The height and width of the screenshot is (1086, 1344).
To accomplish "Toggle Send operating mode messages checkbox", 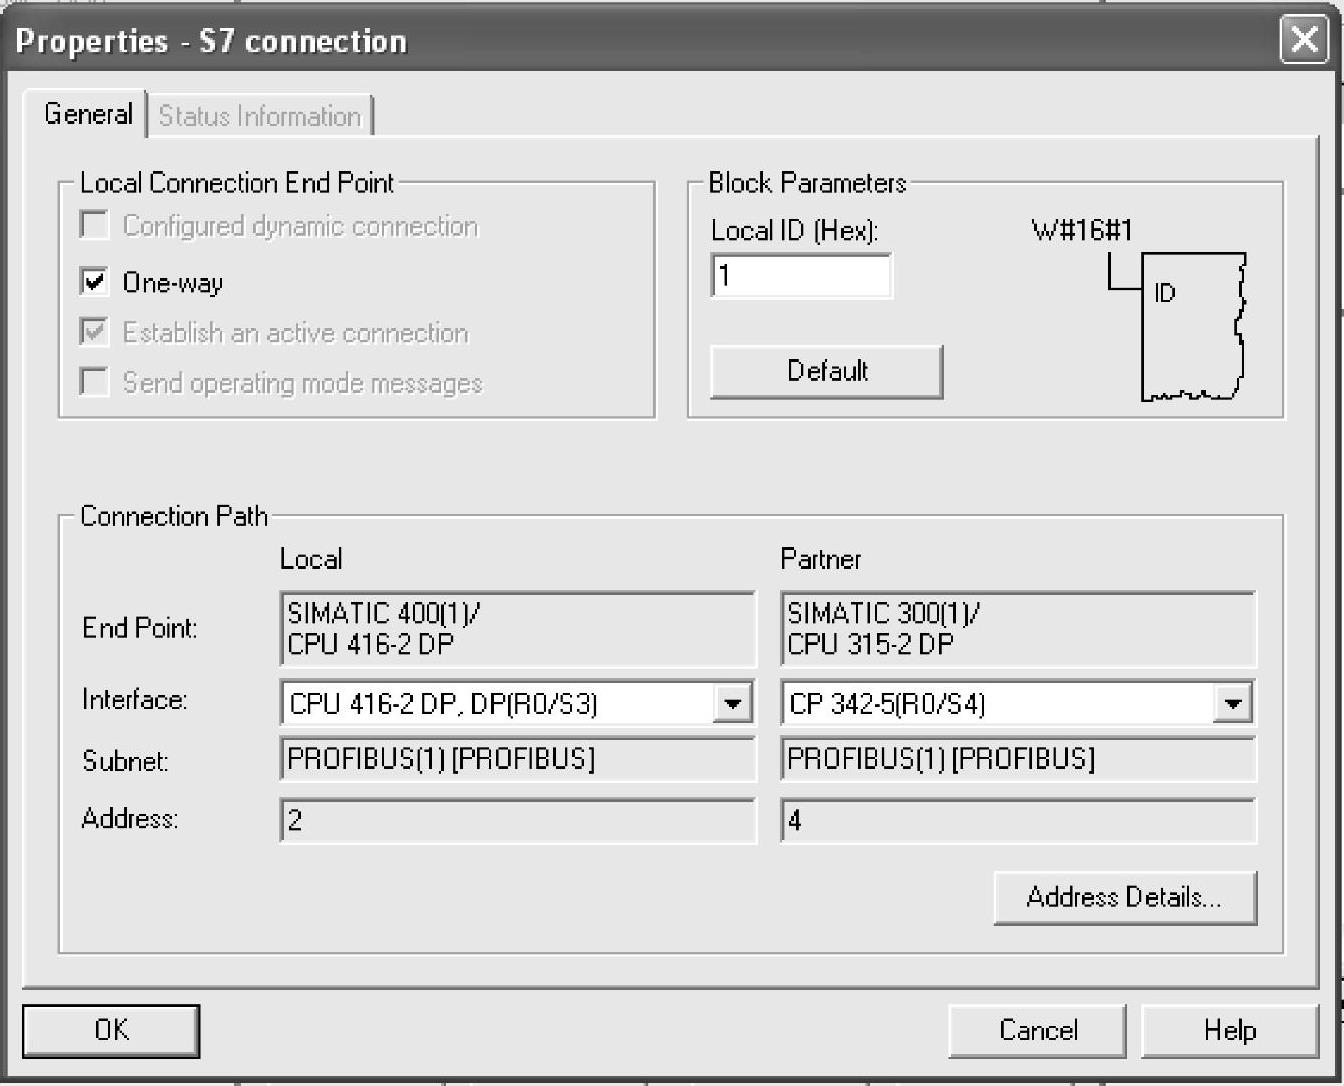I will coord(94,382).
